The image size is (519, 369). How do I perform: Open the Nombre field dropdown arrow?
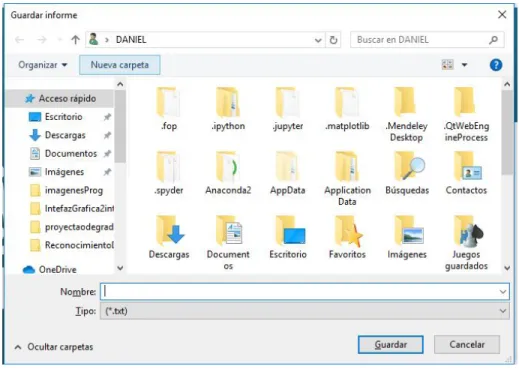[503, 292]
